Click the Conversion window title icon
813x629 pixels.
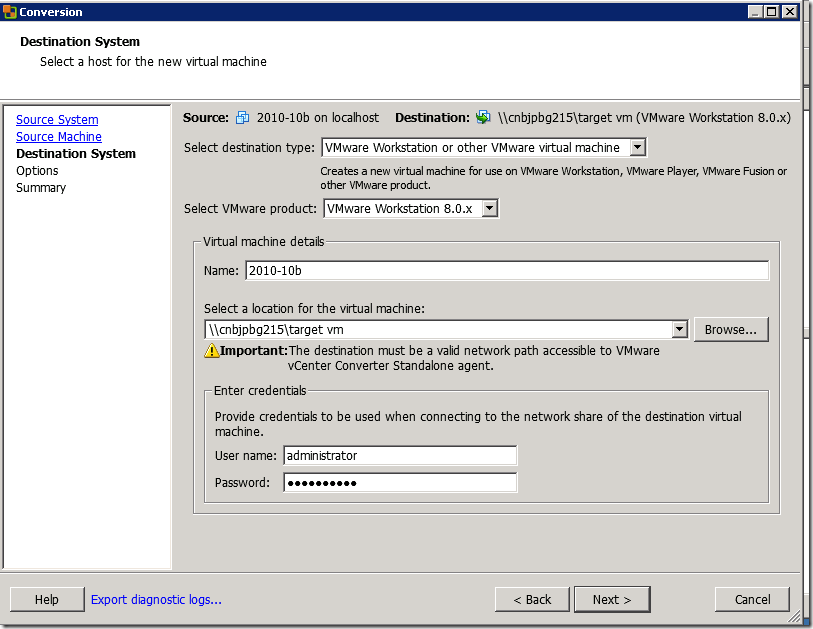coord(10,12)
